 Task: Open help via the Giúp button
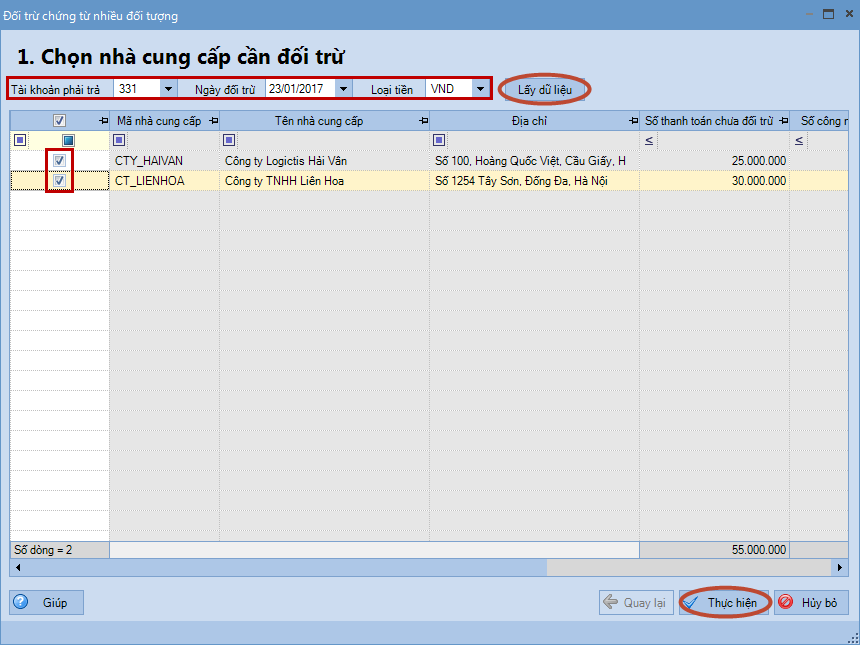46,603
